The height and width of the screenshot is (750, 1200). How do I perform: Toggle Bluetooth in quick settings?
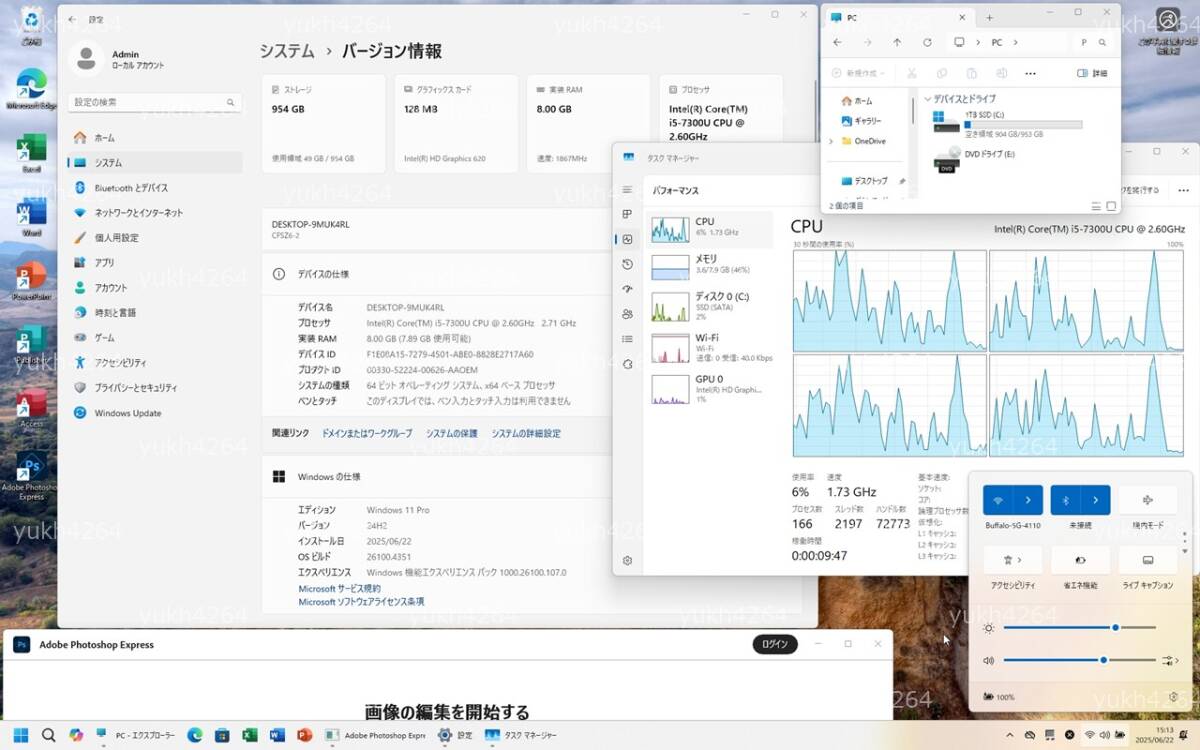click(1066, 500)
